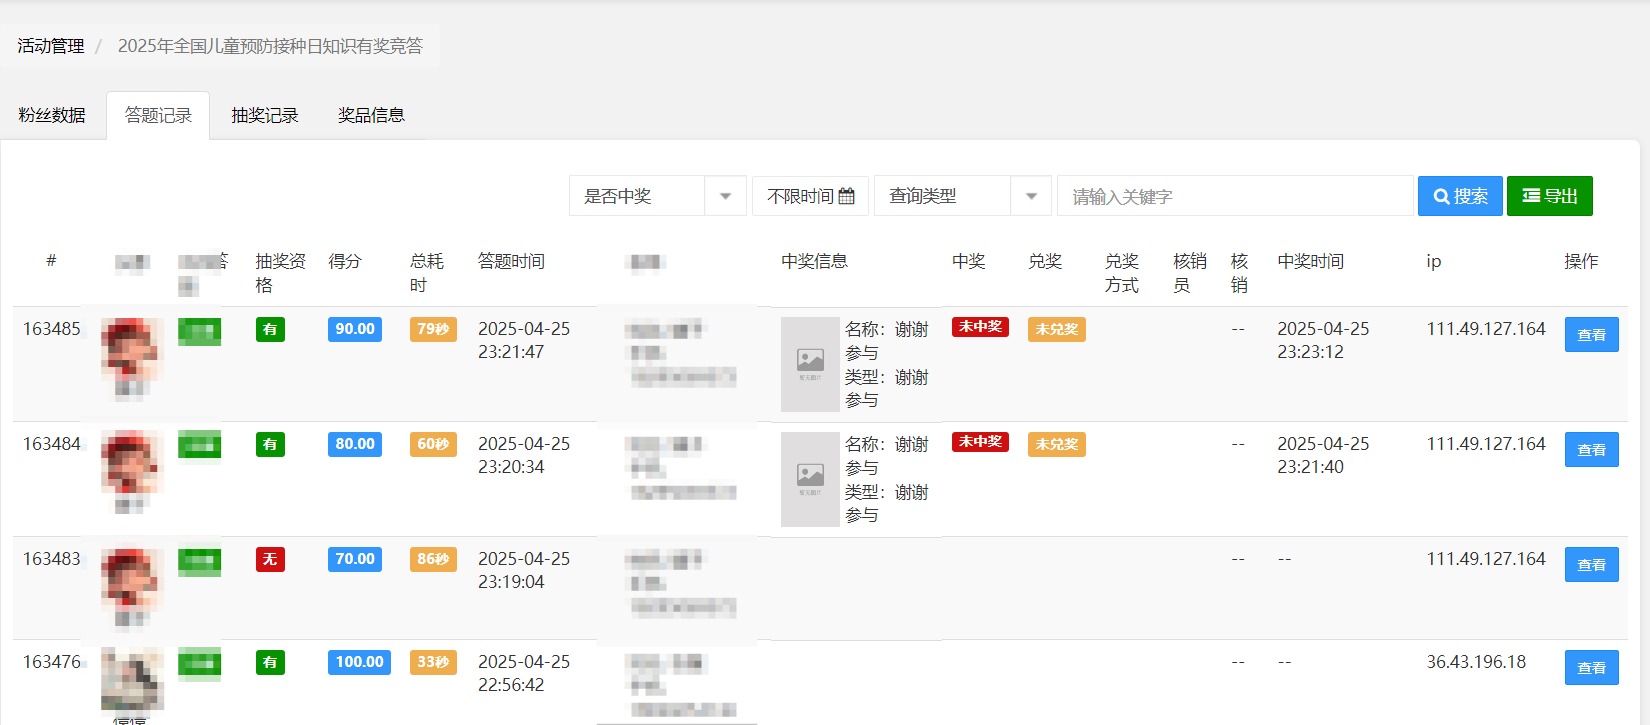Screen dimensions: 1650x725
Task: Switch to the 奖品信息 tab
Action: (371, 115)
